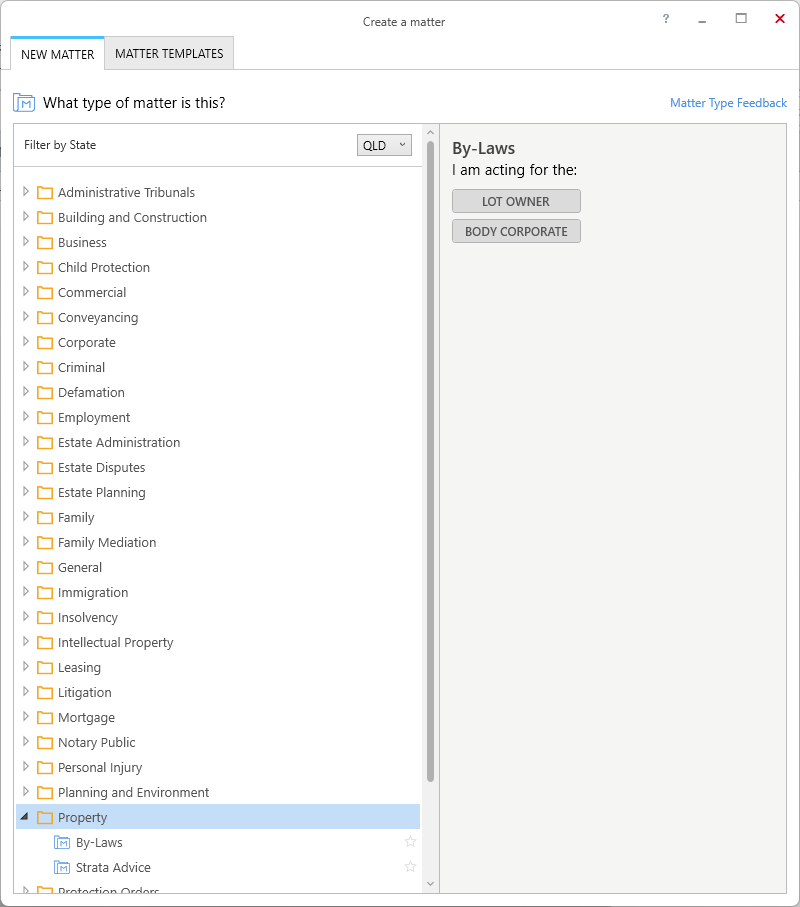Open the Matter Type Feedback link
The width and height of the screenshot is (800, 907).
point(728,103)
